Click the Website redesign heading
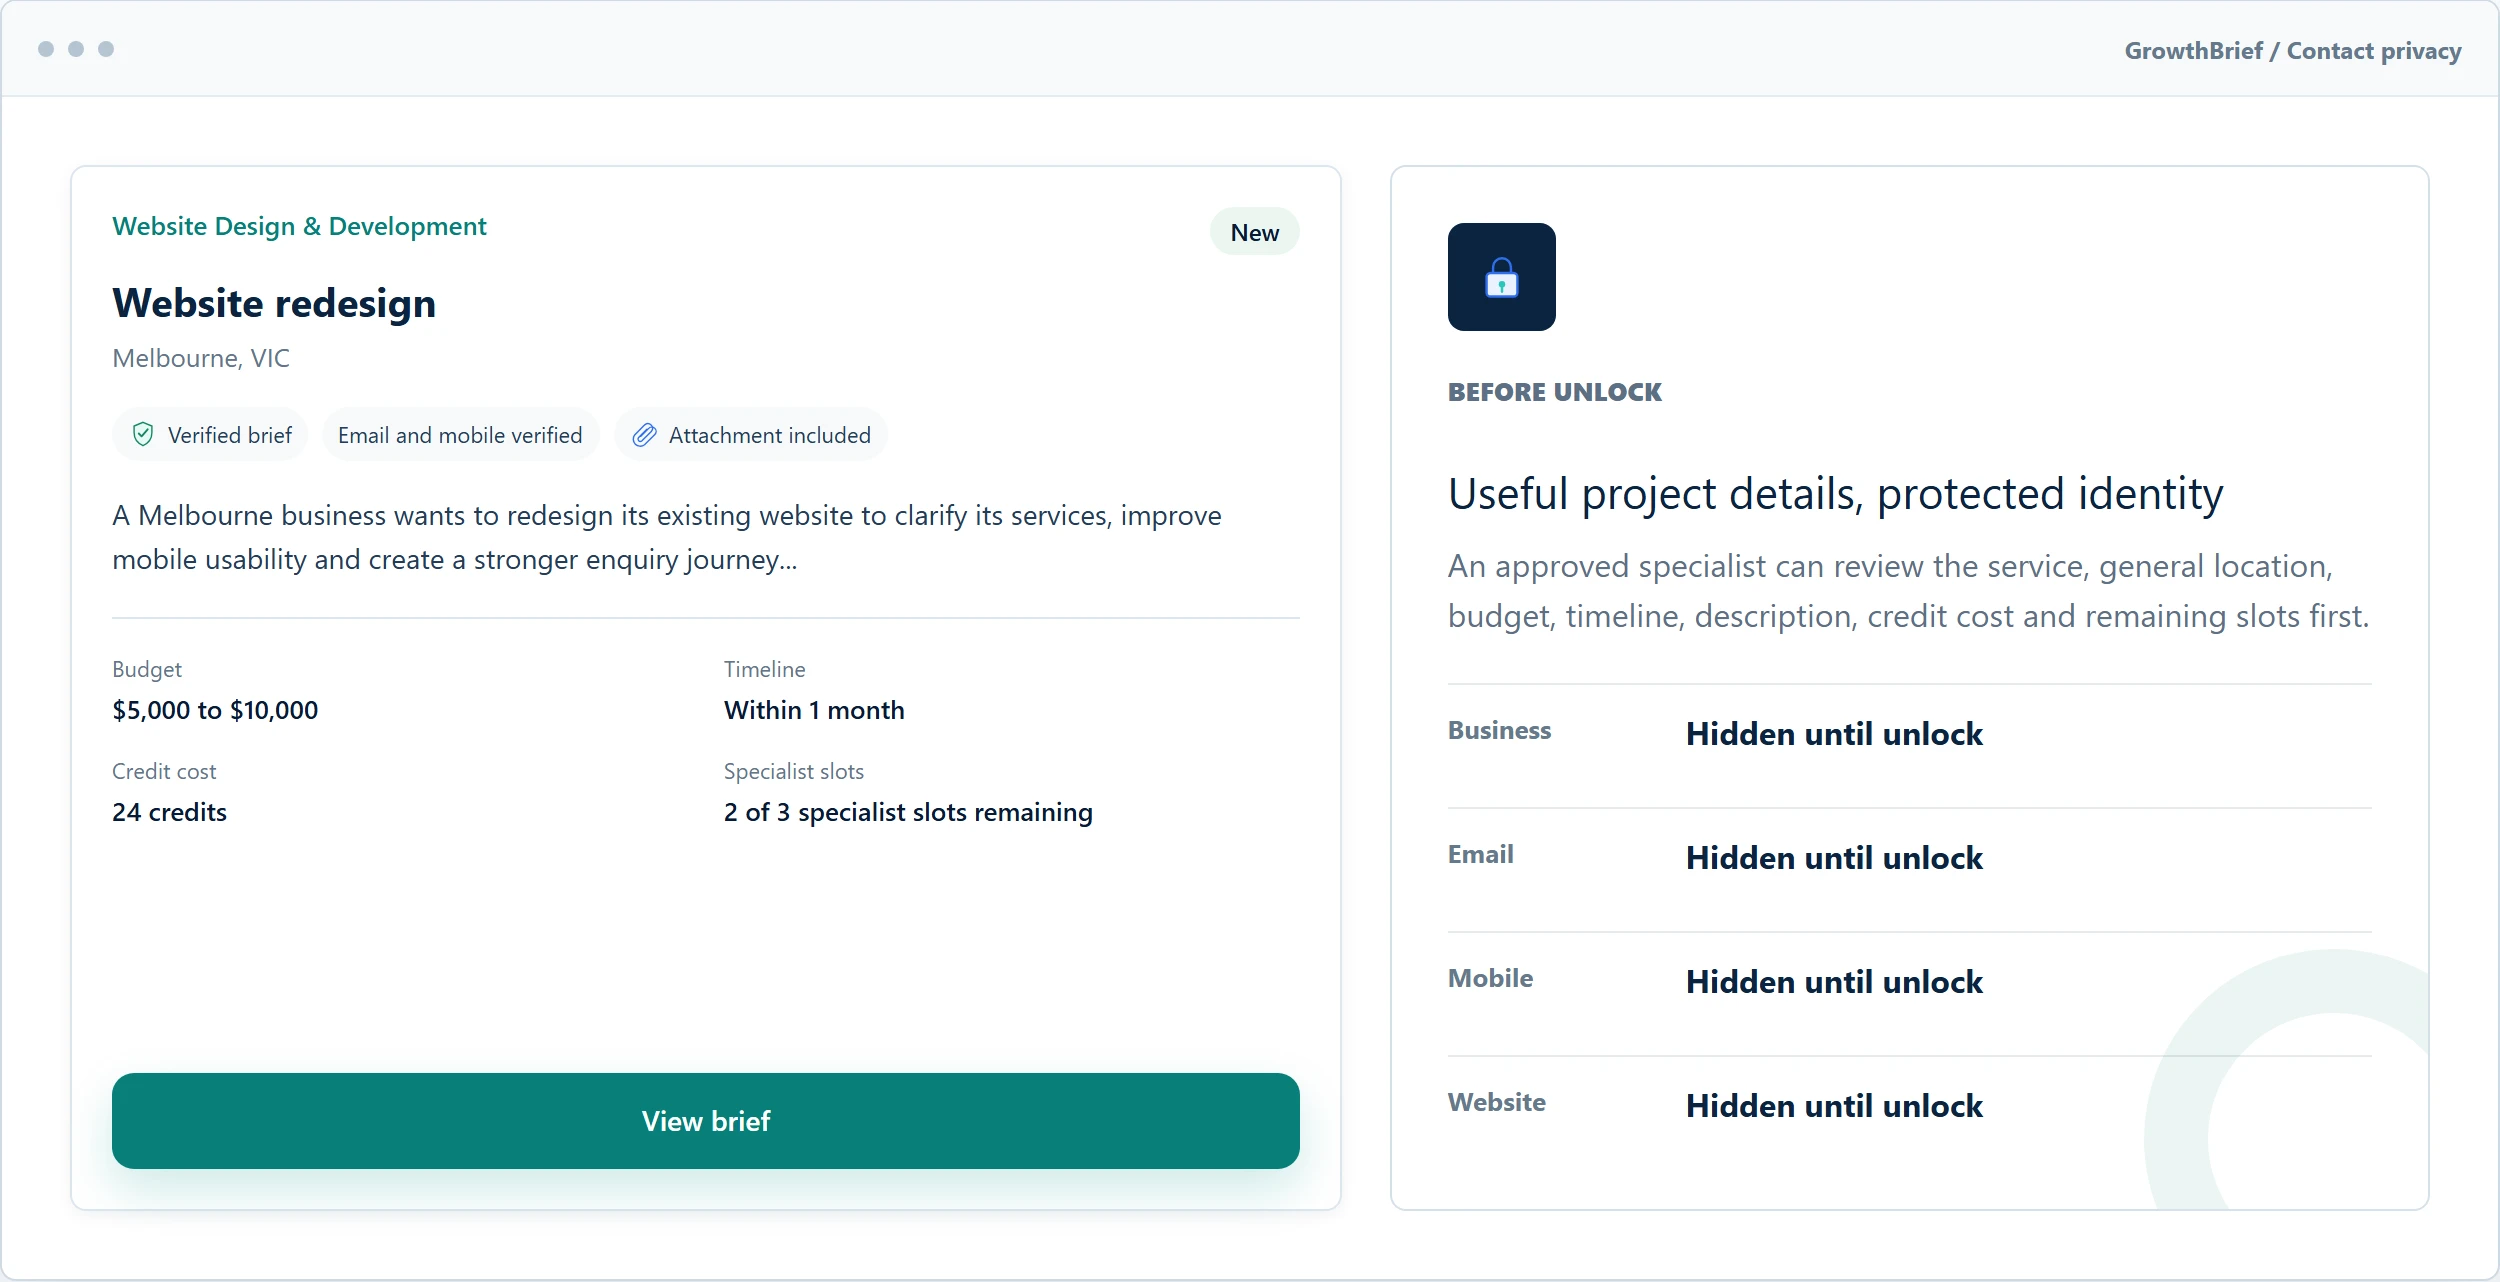Viewport: 2500px width, 1282px height. 274,303
